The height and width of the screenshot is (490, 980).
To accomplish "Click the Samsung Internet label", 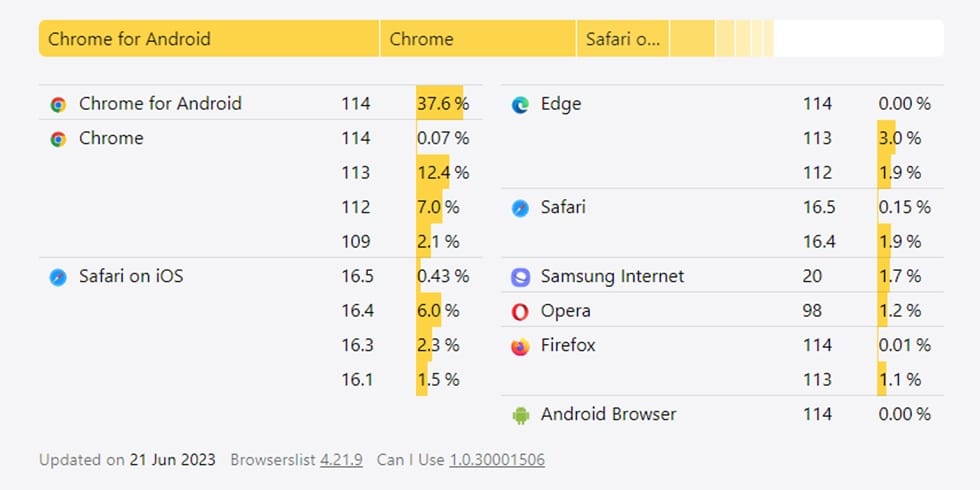I will pyautogui.click(x=612, y=276).
